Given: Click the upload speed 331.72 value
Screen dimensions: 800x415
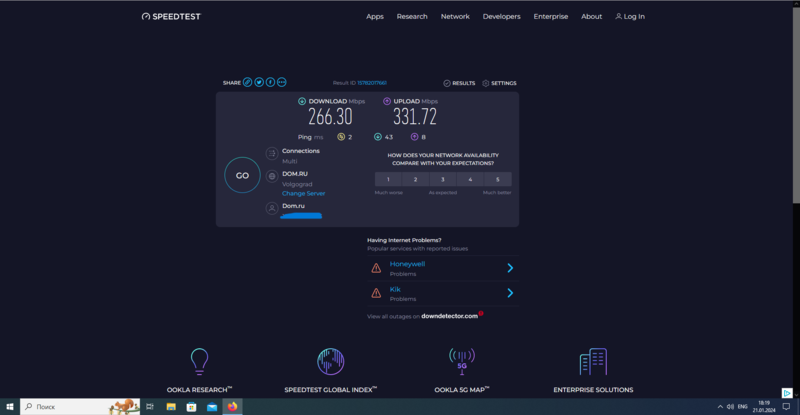Looking at the screenshot, I should [x=415, y=117].
